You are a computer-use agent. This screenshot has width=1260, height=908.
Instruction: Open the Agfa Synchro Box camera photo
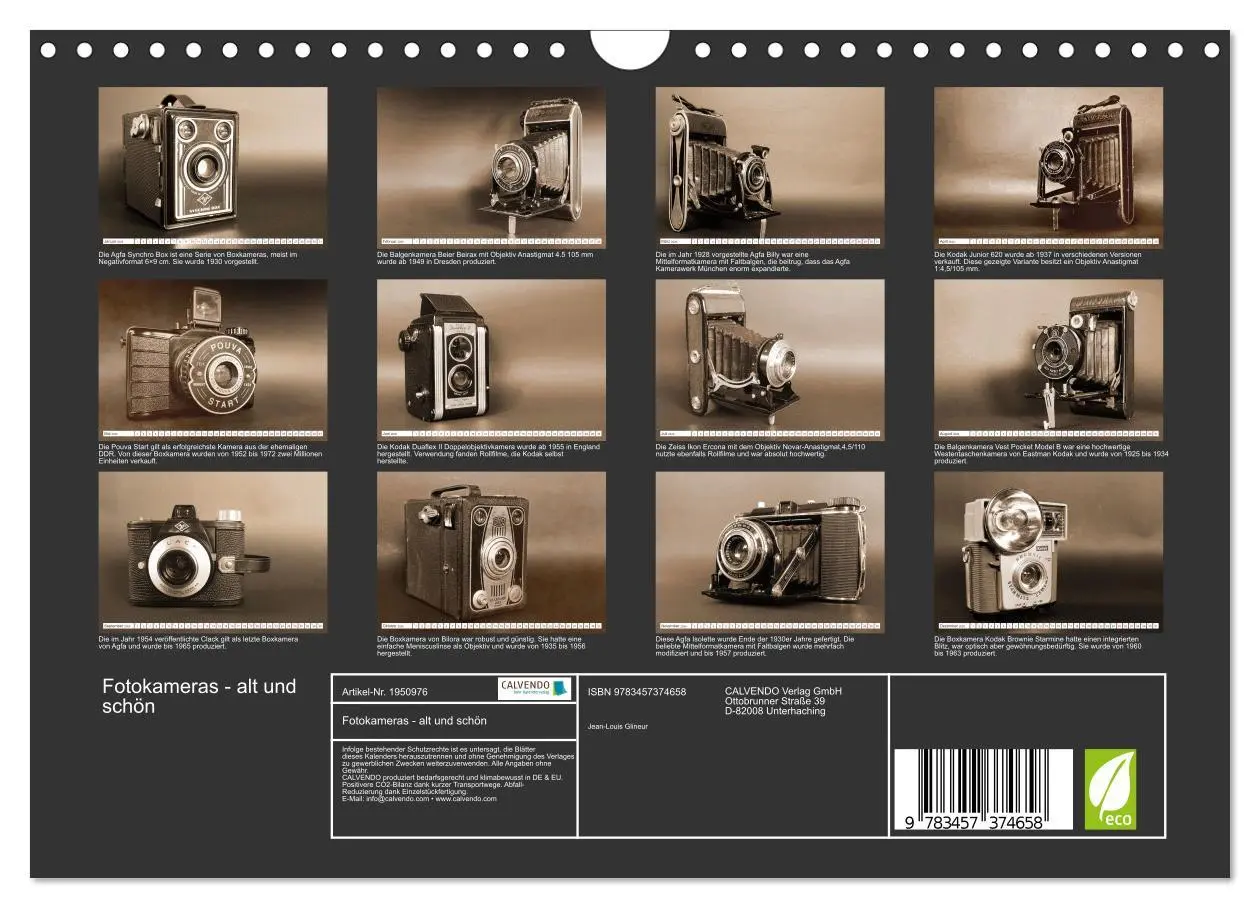coord(212,167)
